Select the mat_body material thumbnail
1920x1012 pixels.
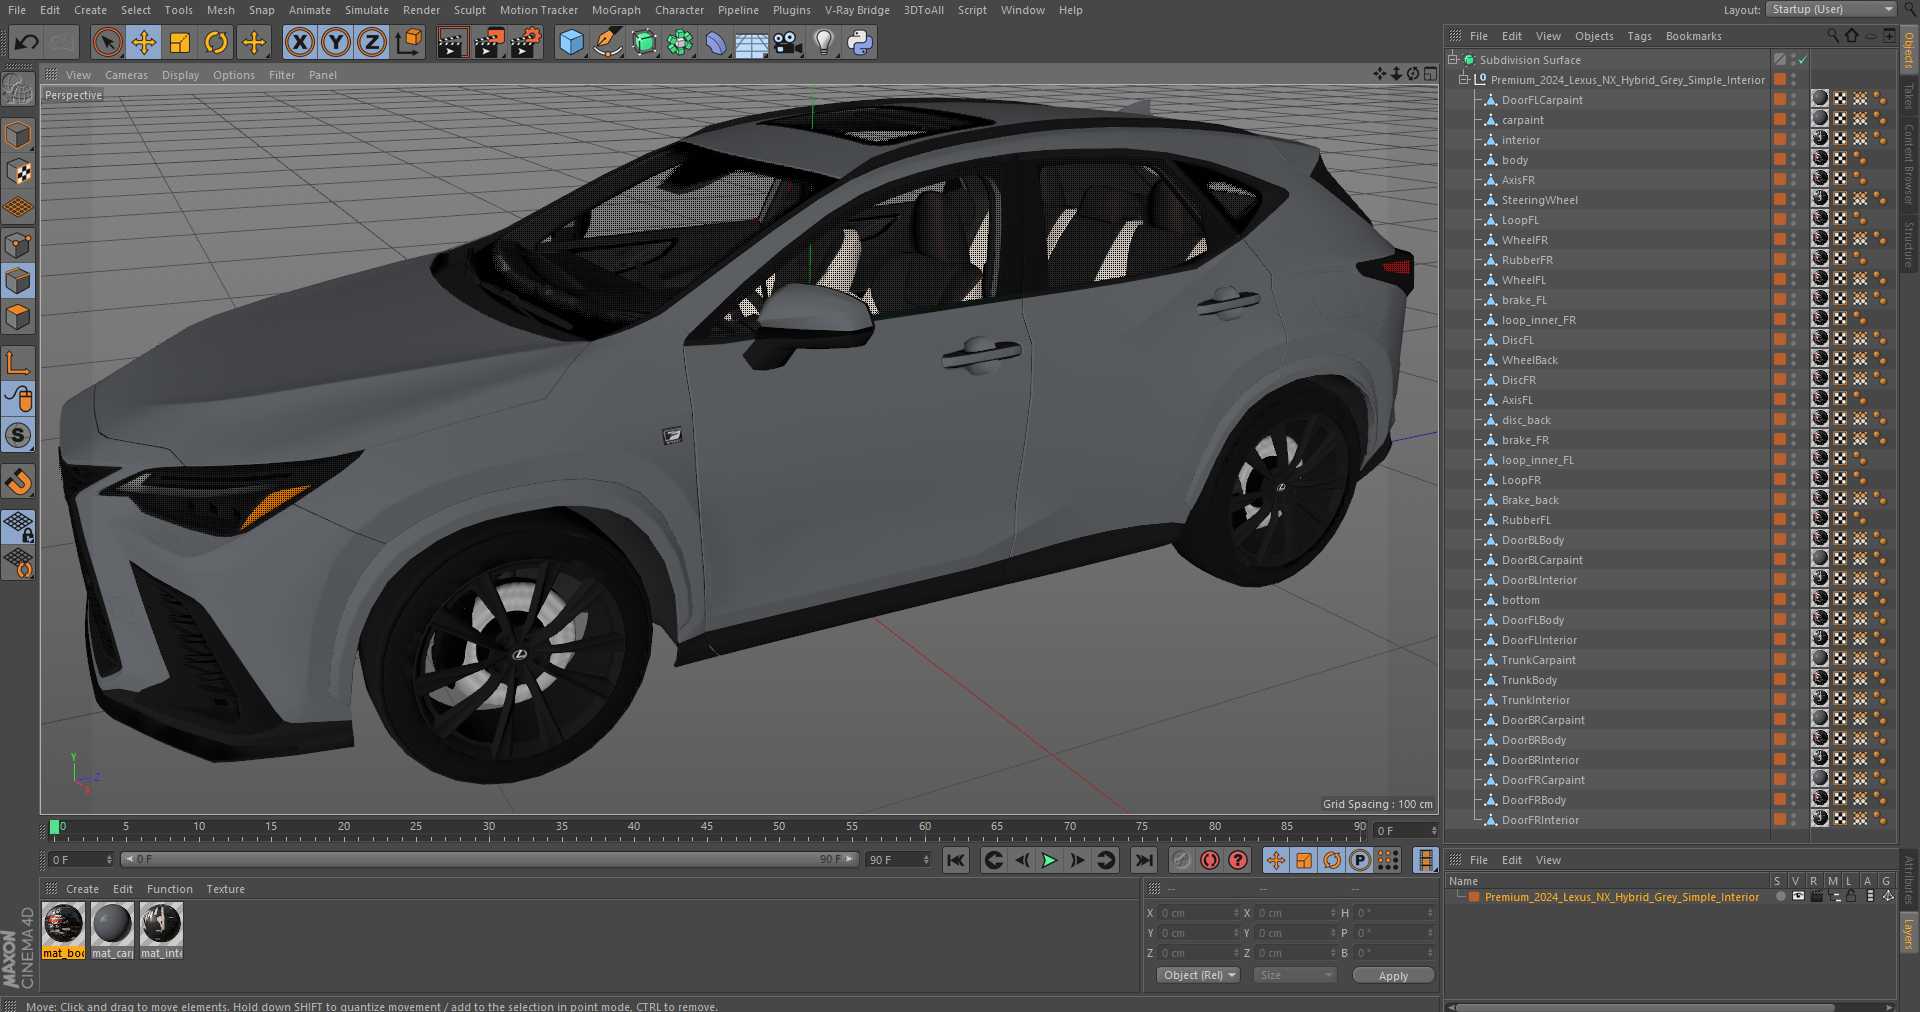click(x=63, y=930)
